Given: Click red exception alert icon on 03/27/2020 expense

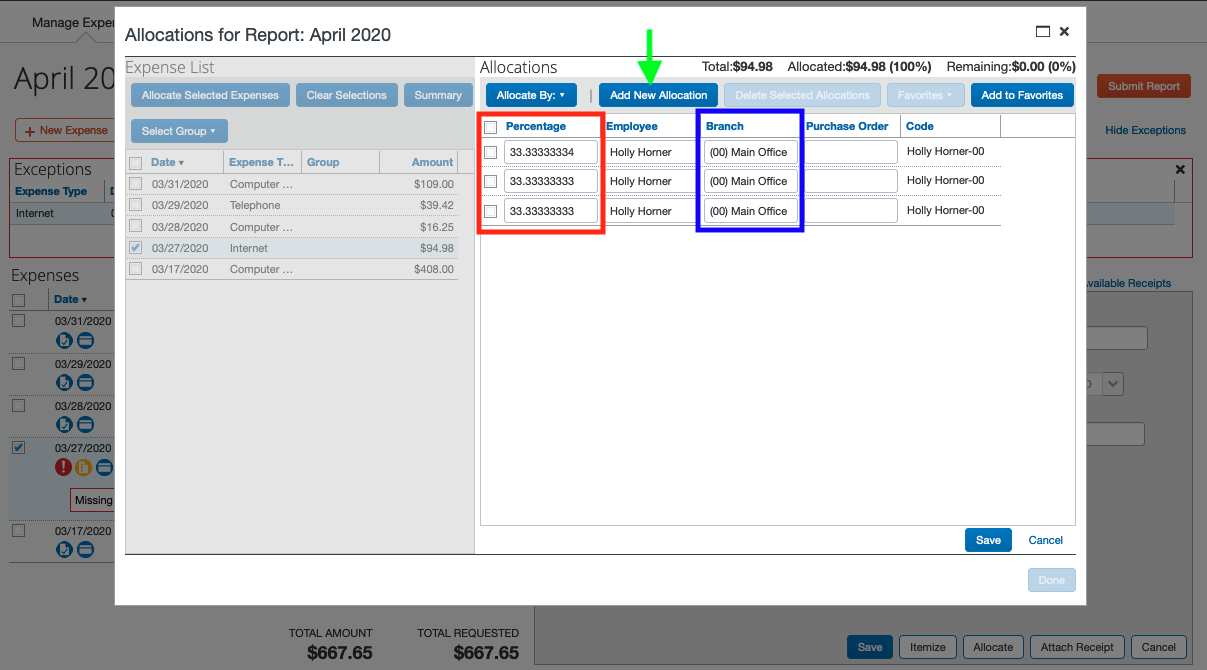Looking at the screenshot, I should 63,467.
